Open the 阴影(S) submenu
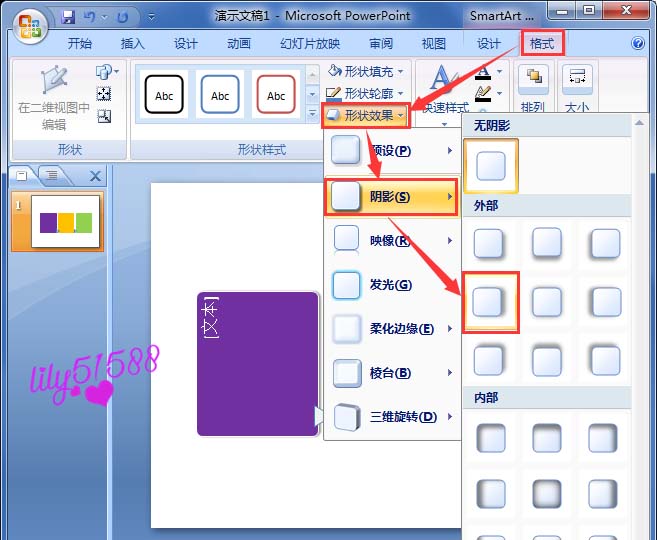Image resolution: width=657 pixels, height=540 pixels. [391, 197]
